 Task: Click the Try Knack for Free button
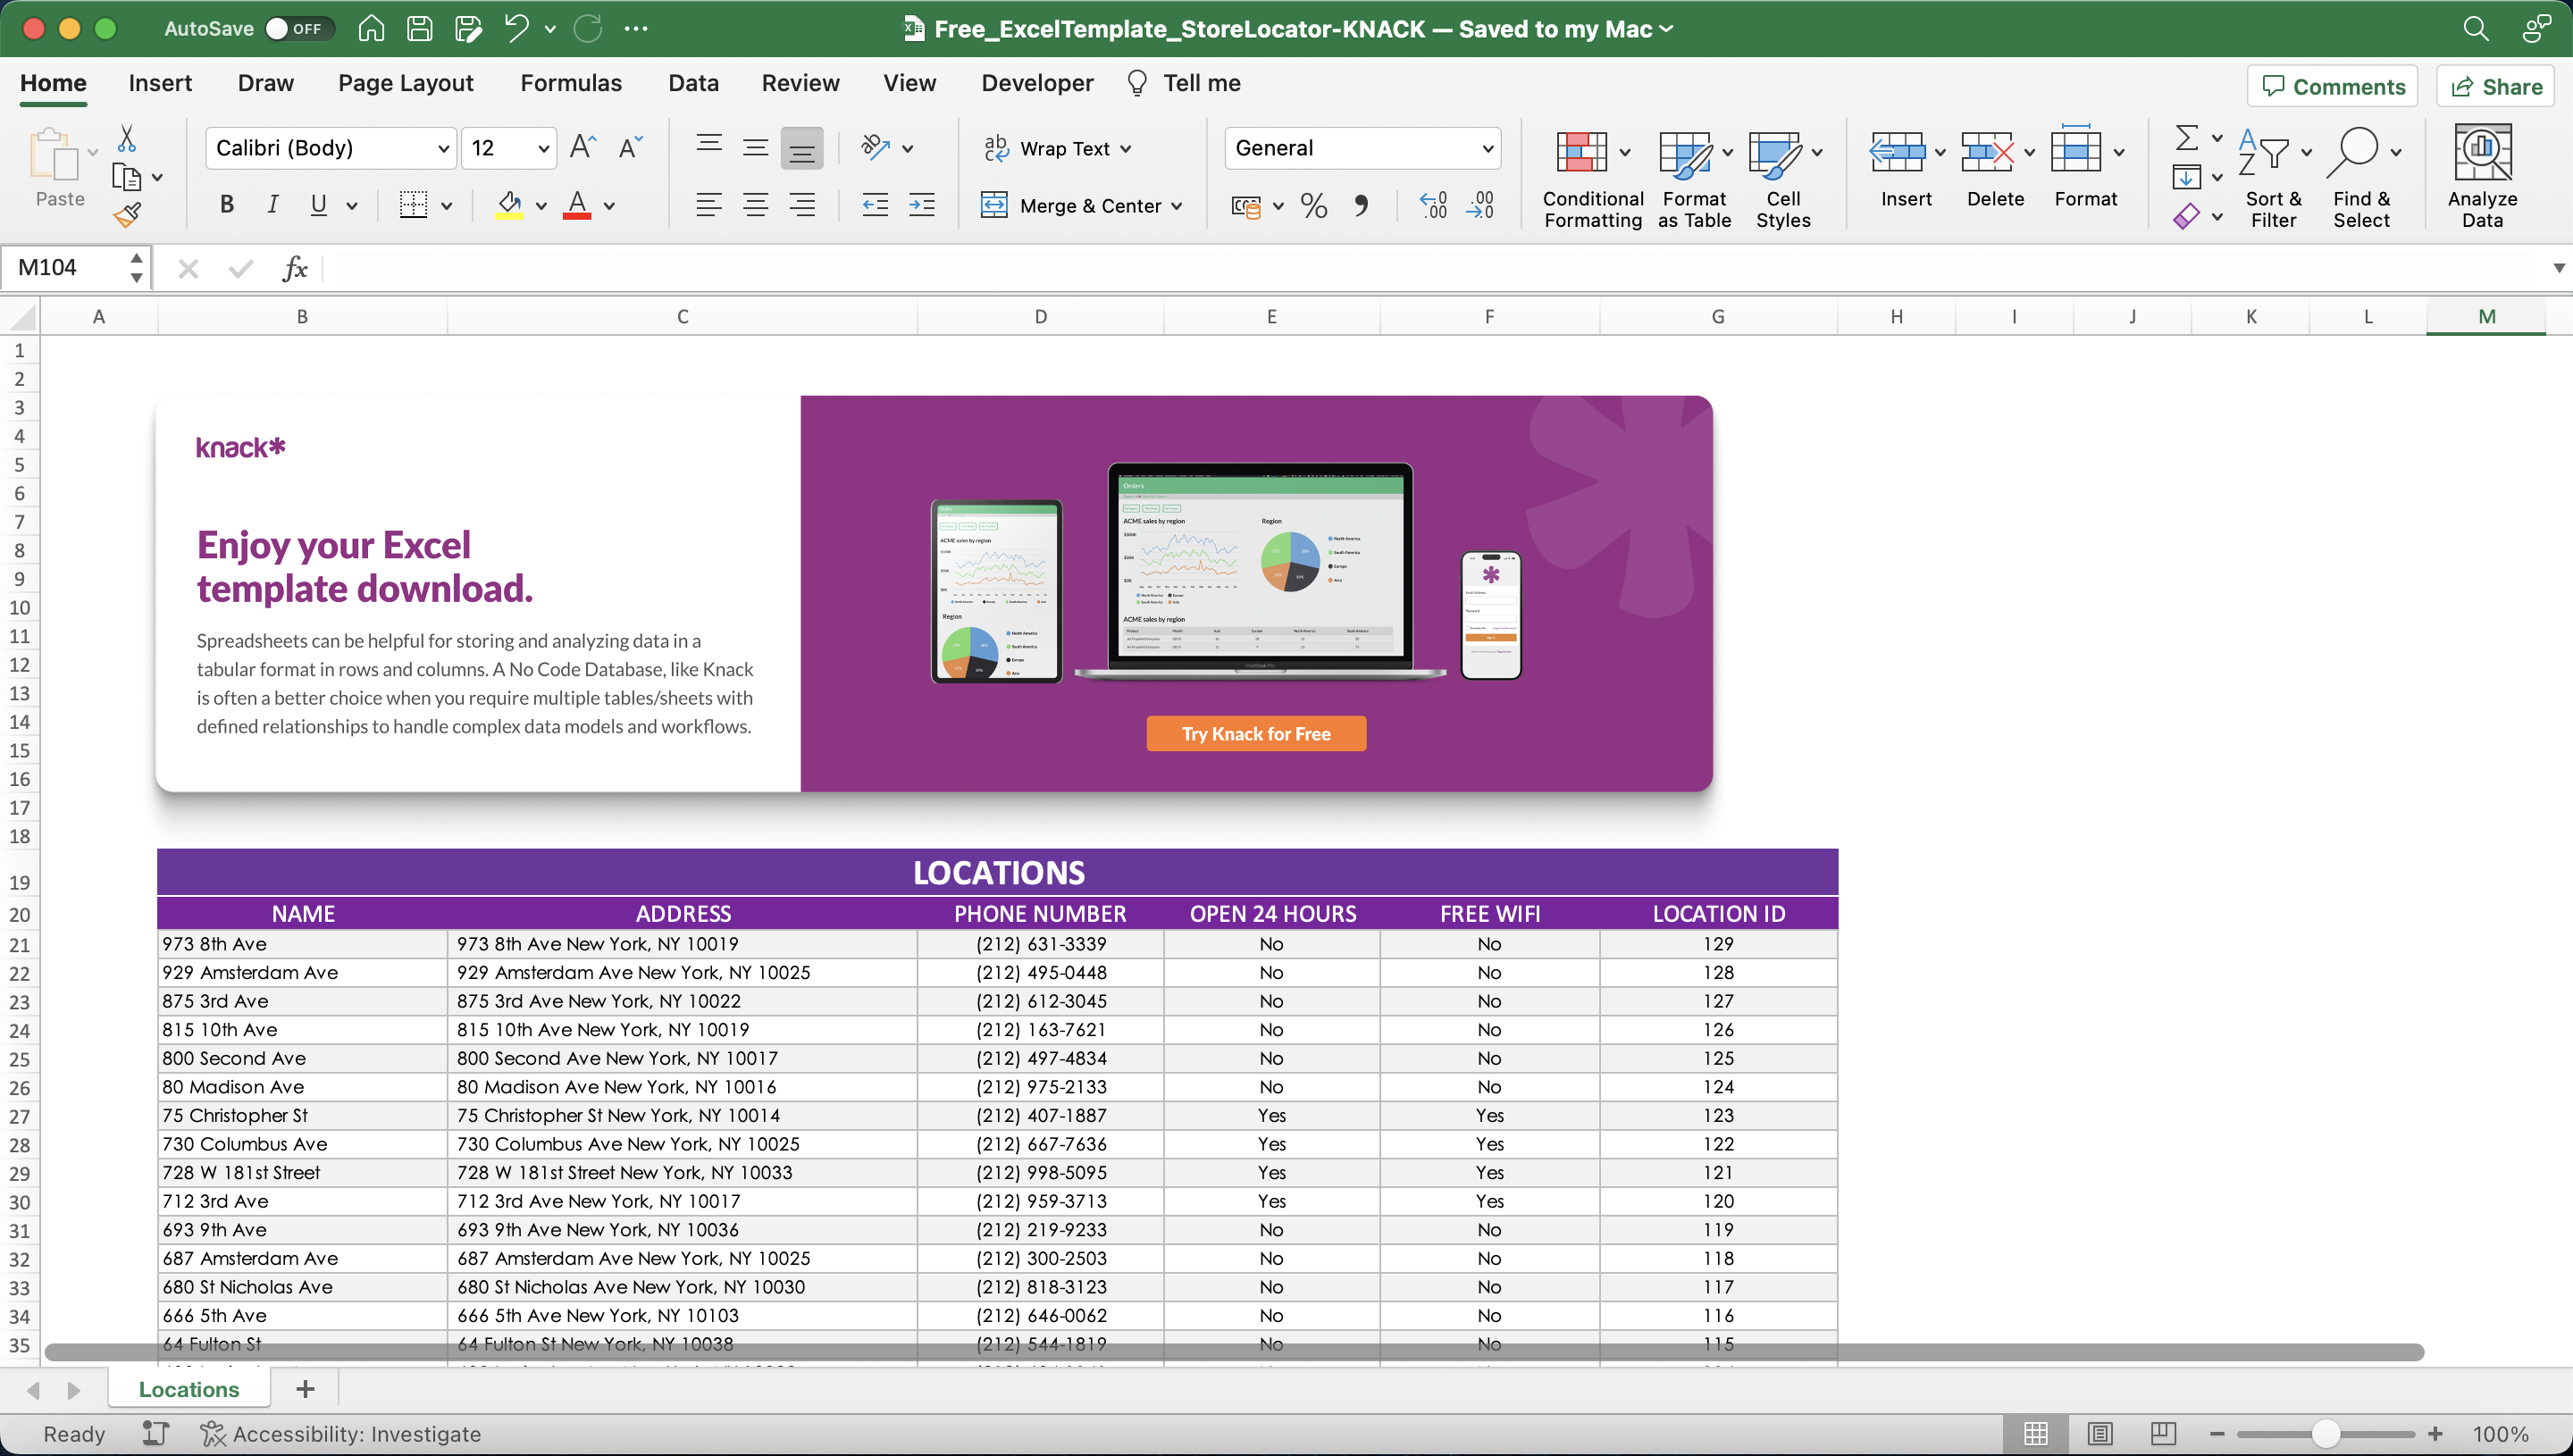click(1255, 732)
